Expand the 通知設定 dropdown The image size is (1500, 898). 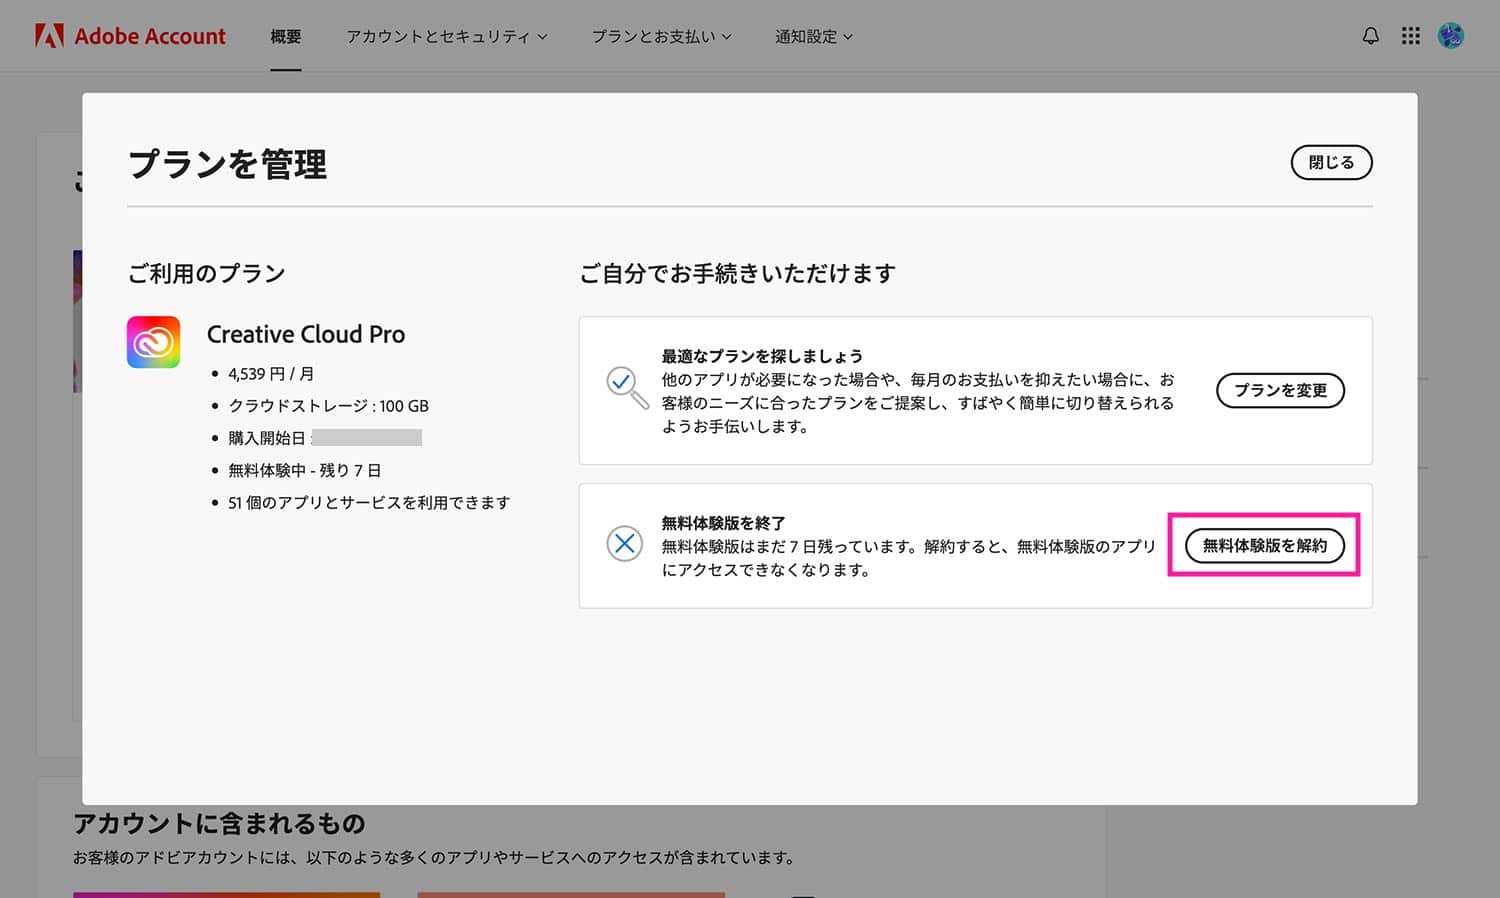click(813, 36)
